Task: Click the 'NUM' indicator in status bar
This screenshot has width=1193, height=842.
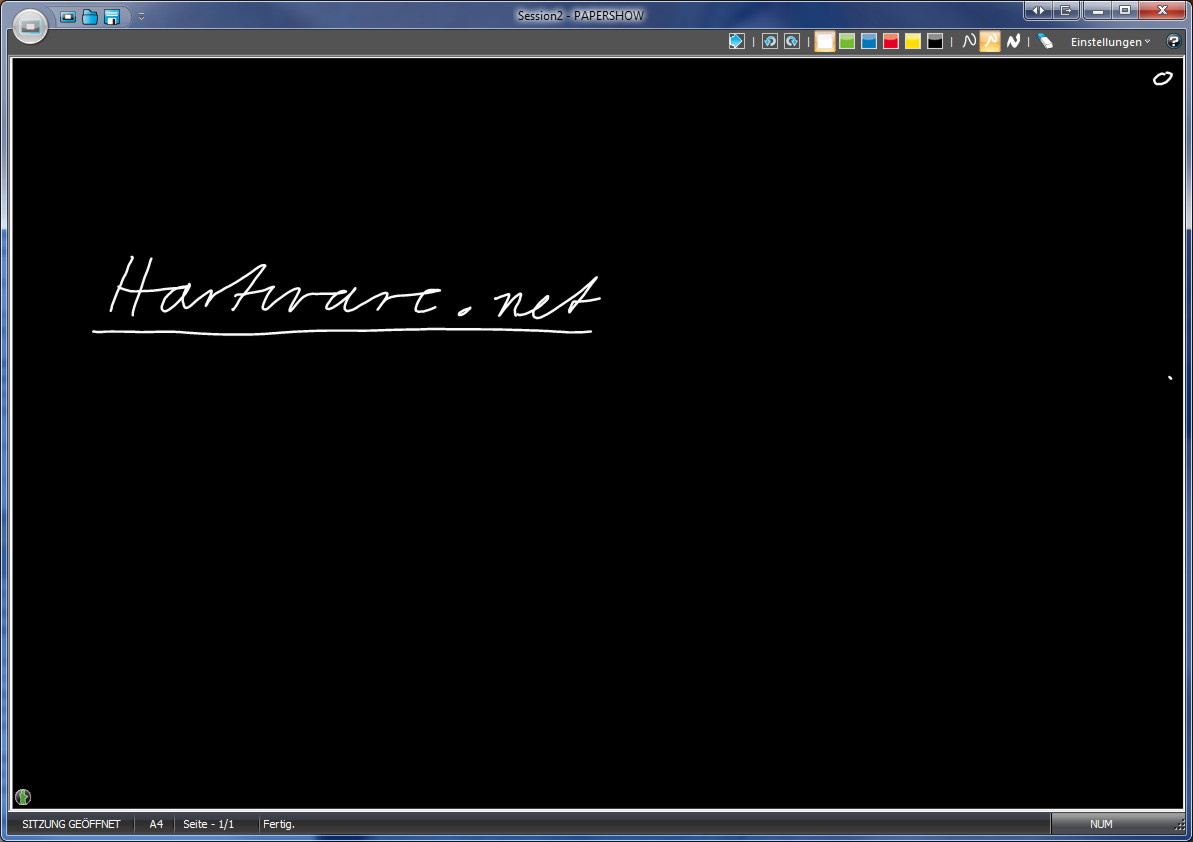Action: 1101,824
